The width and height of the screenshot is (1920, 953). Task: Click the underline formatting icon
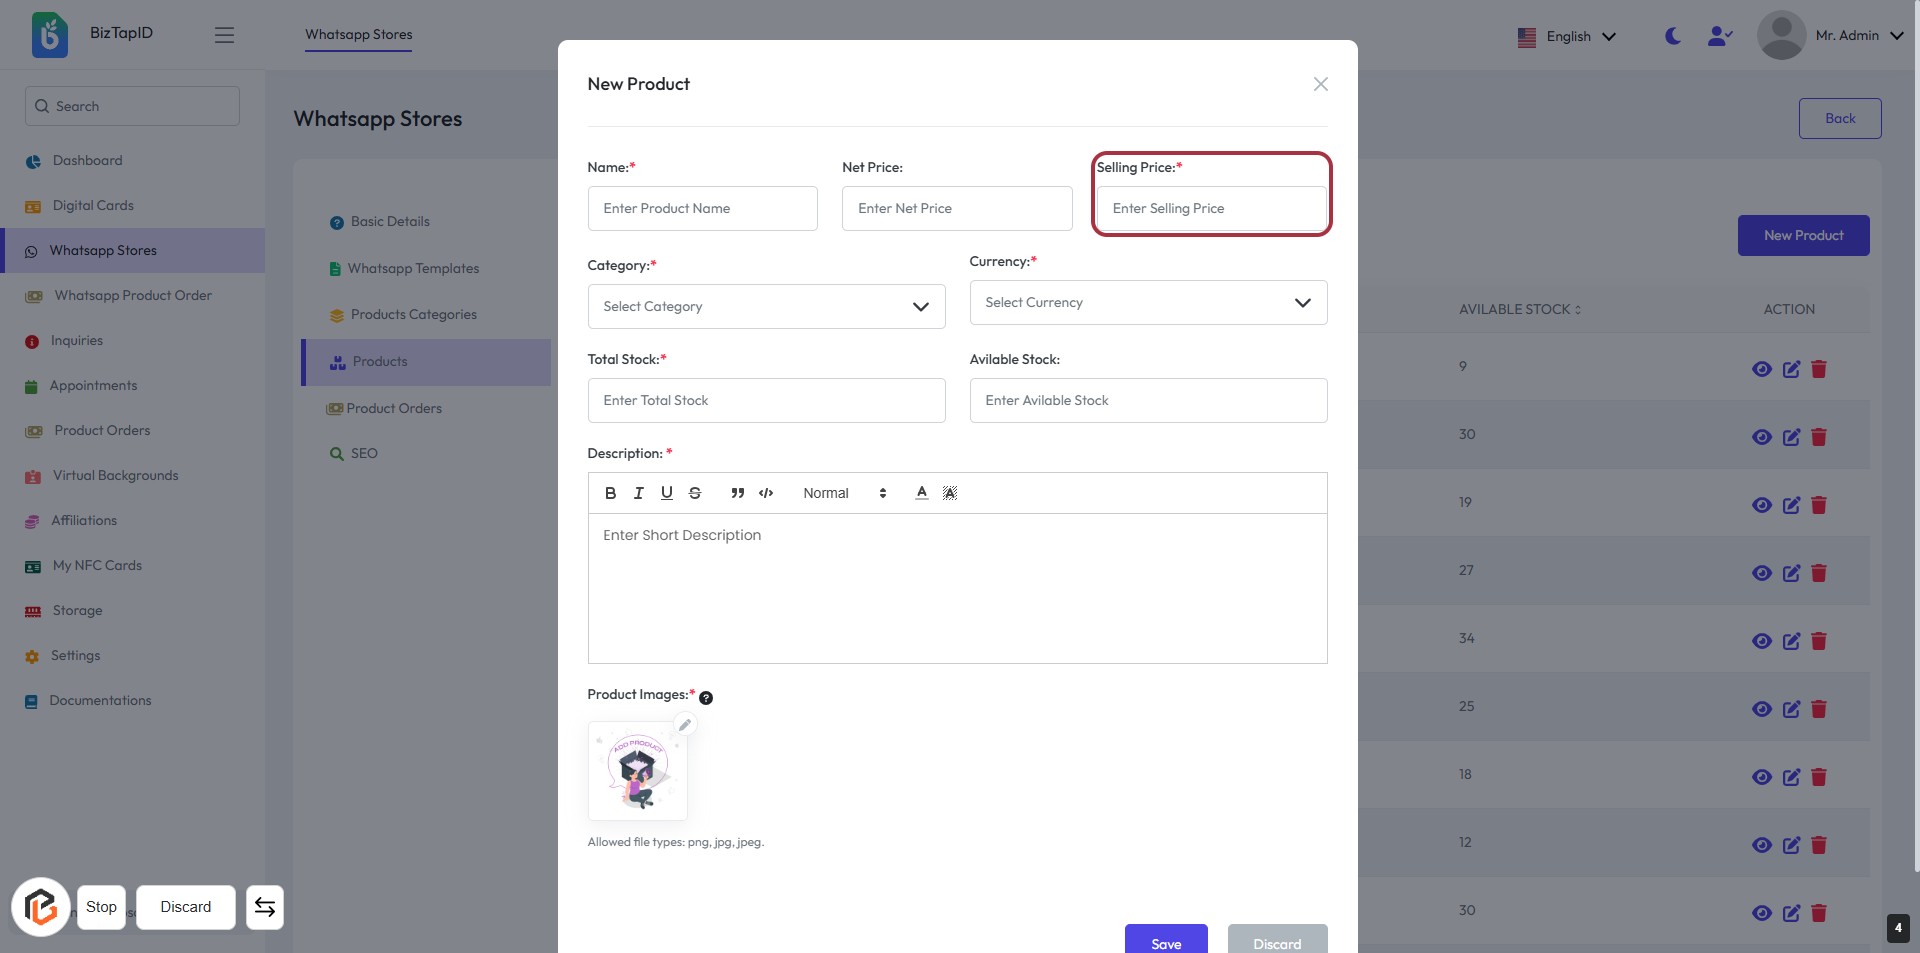(667, 493)
